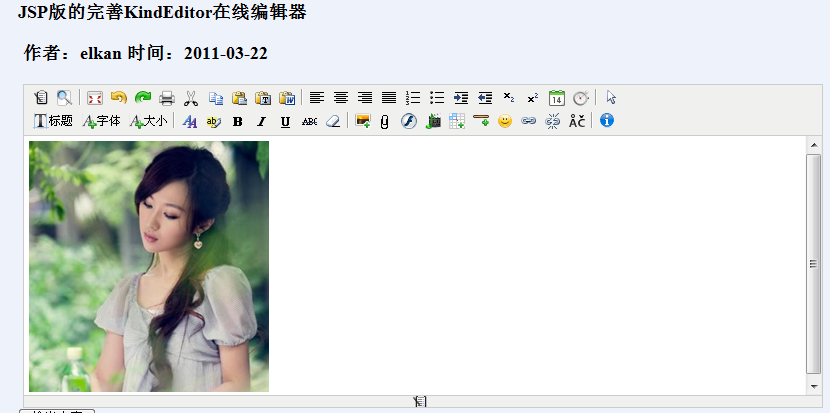Open the HTML source view icon
830x413 pixels.
coord(41,98)
